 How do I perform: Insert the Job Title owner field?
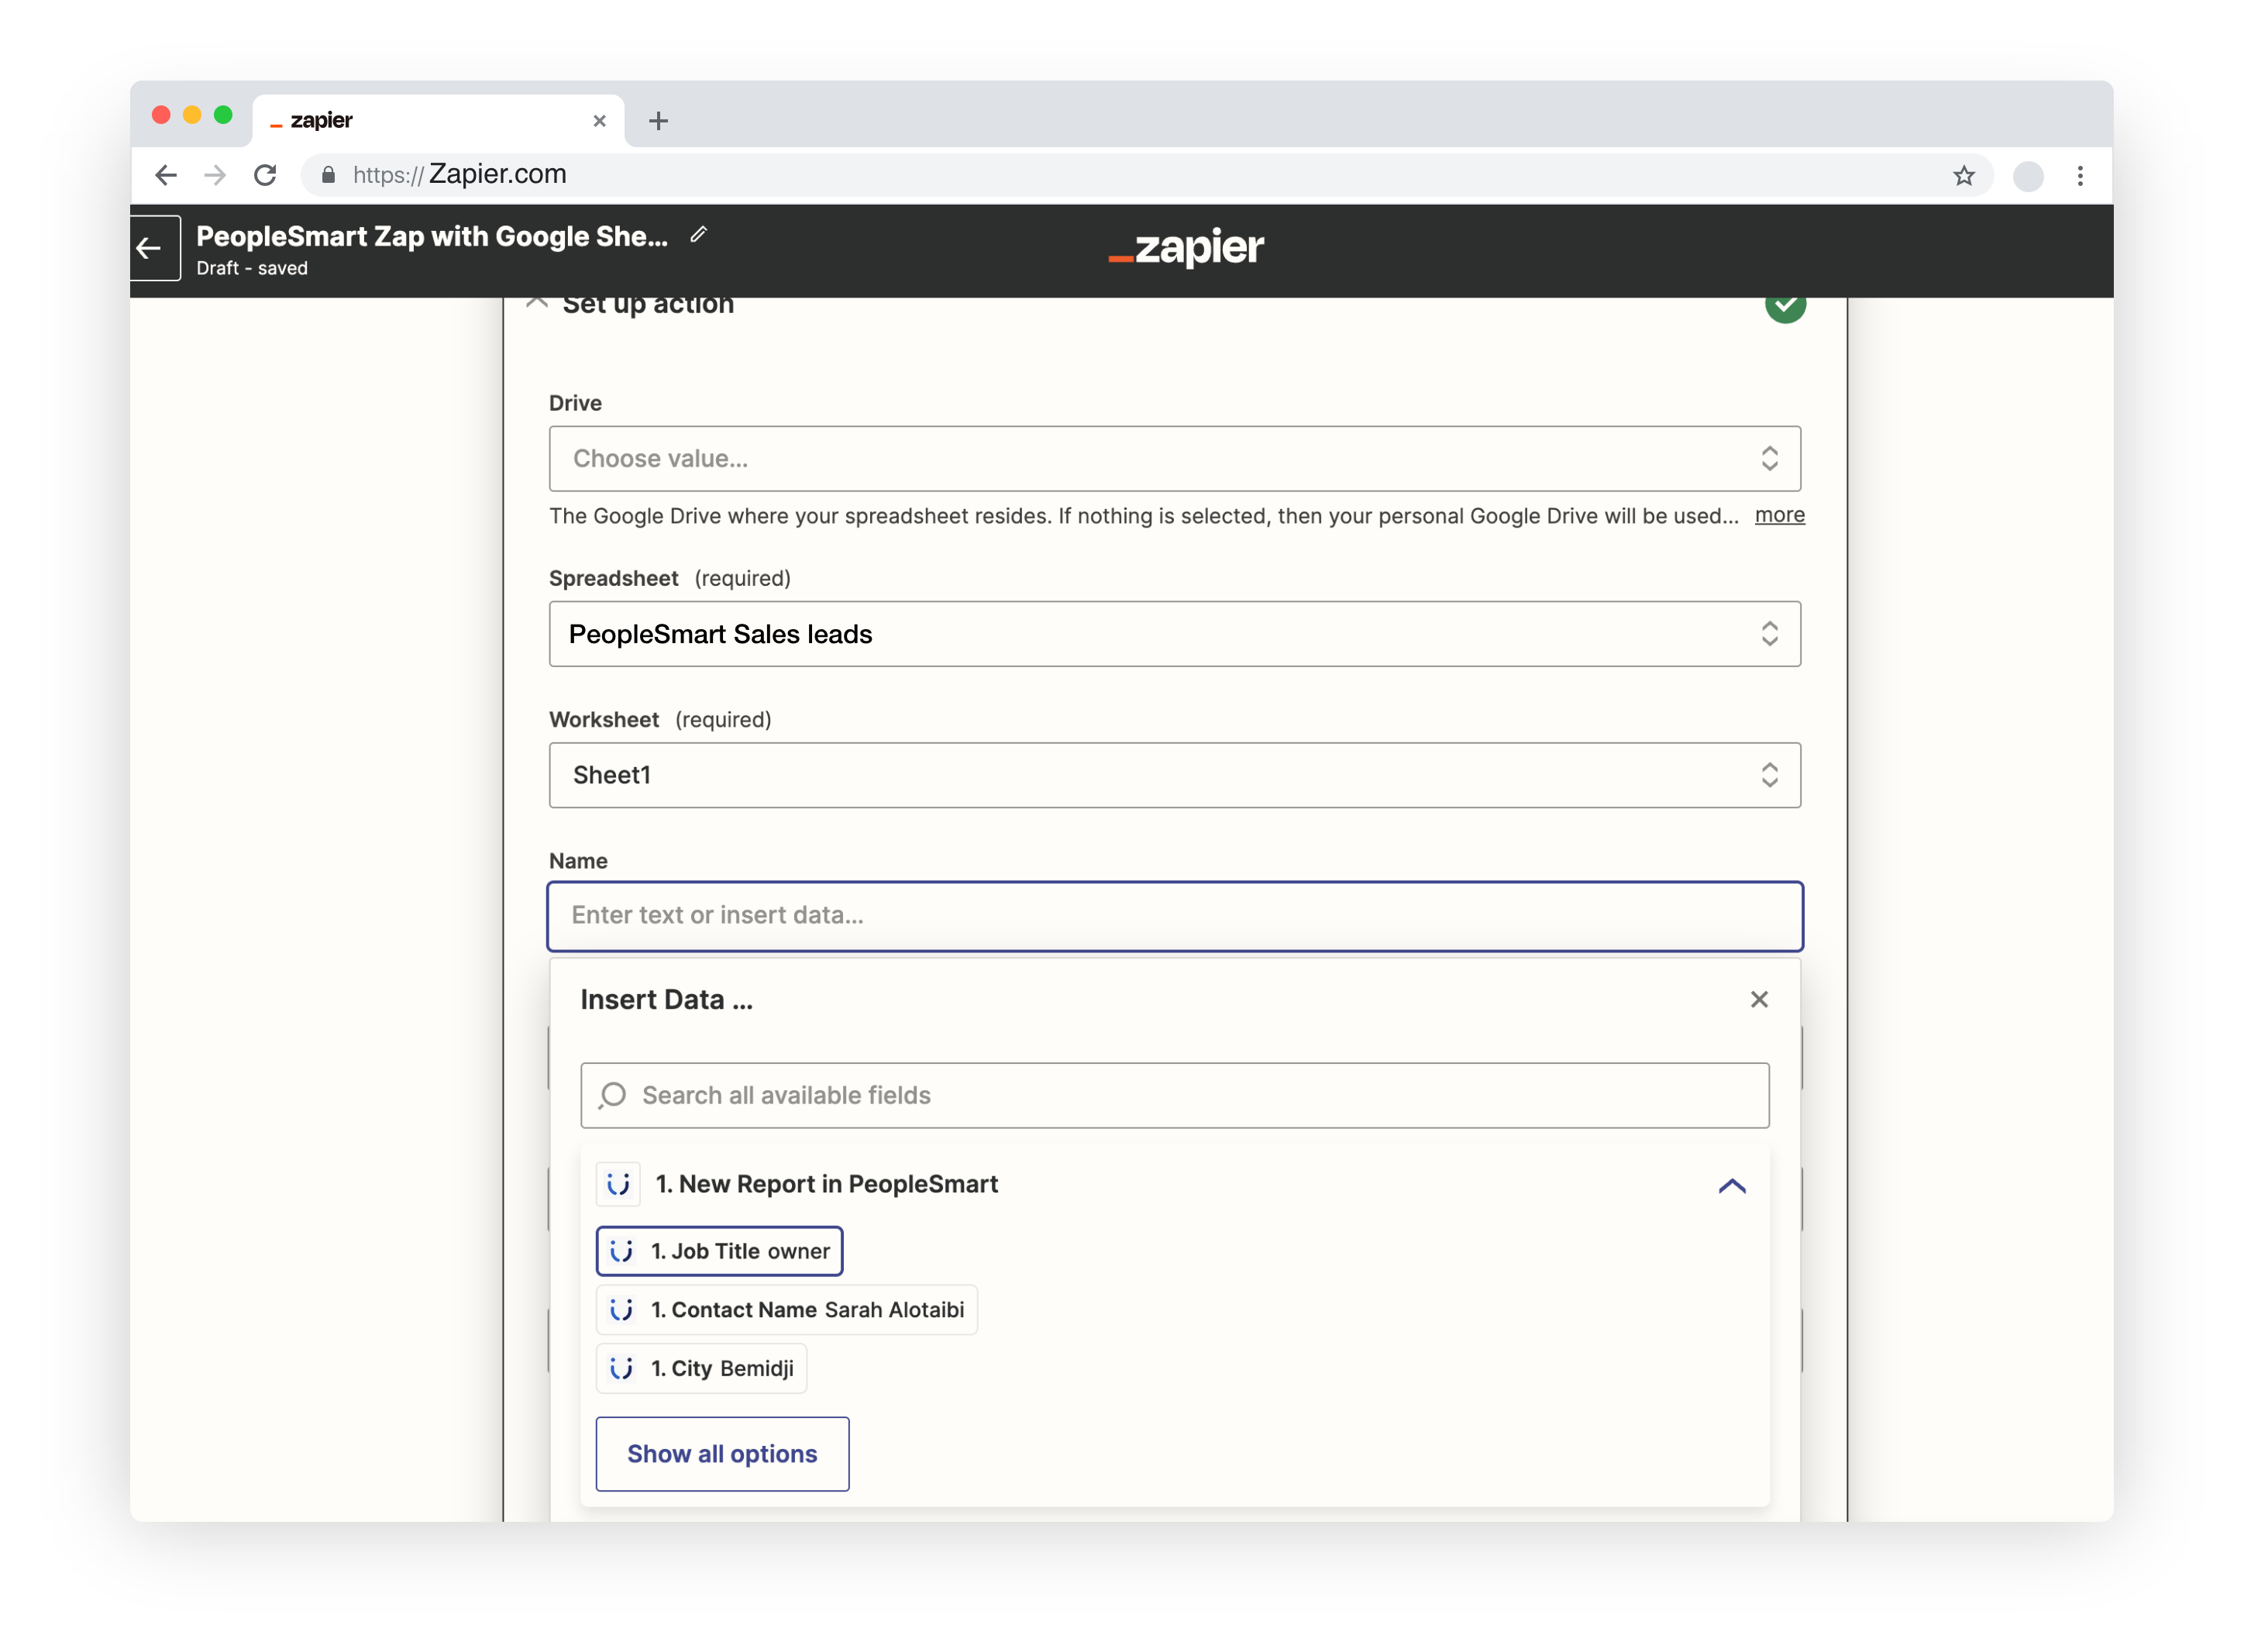point(719,1251)
